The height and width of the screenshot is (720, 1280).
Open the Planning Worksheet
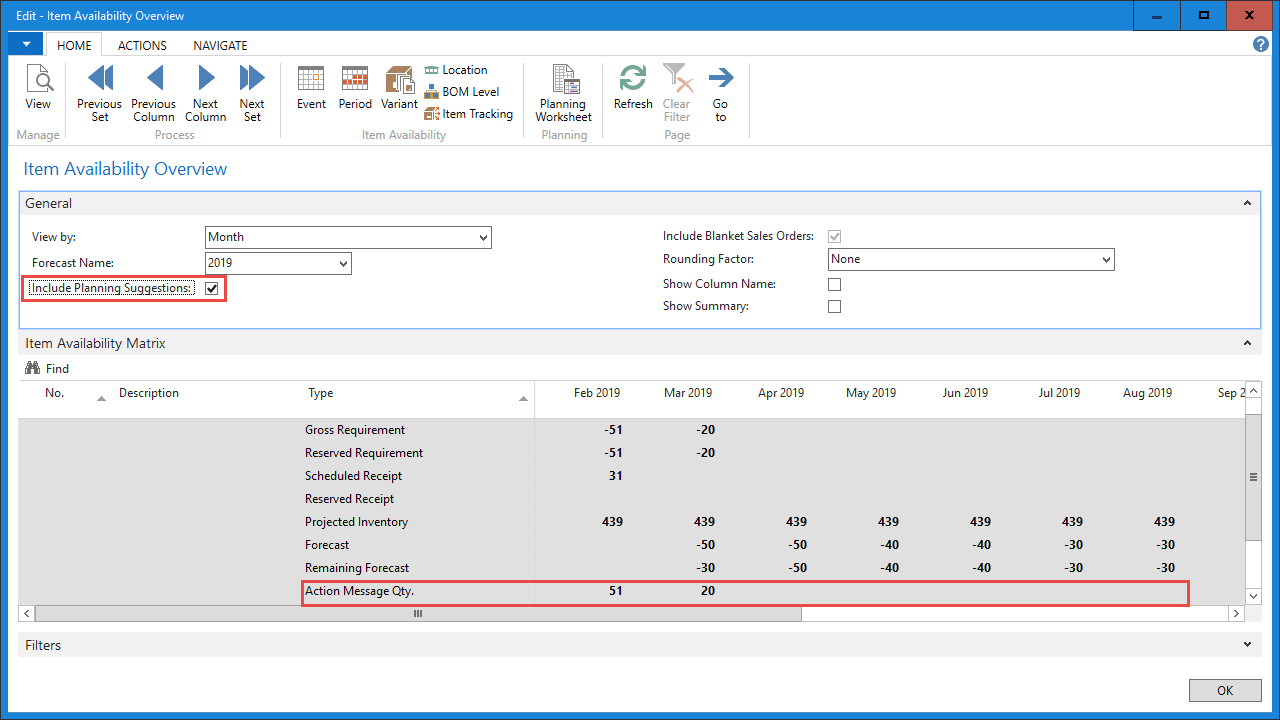pyautogui.click(x=563, y=90)
